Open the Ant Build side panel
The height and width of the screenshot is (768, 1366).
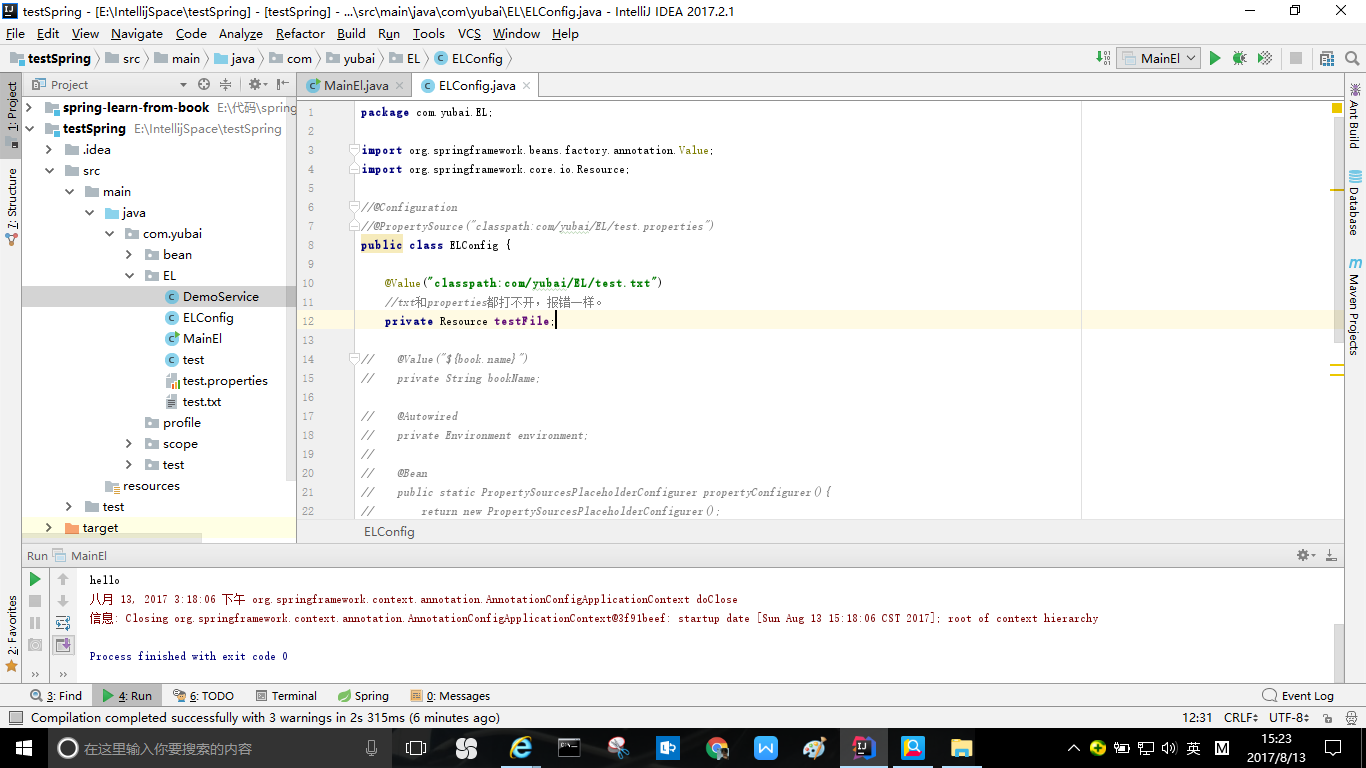click(x=1355, y=116)
